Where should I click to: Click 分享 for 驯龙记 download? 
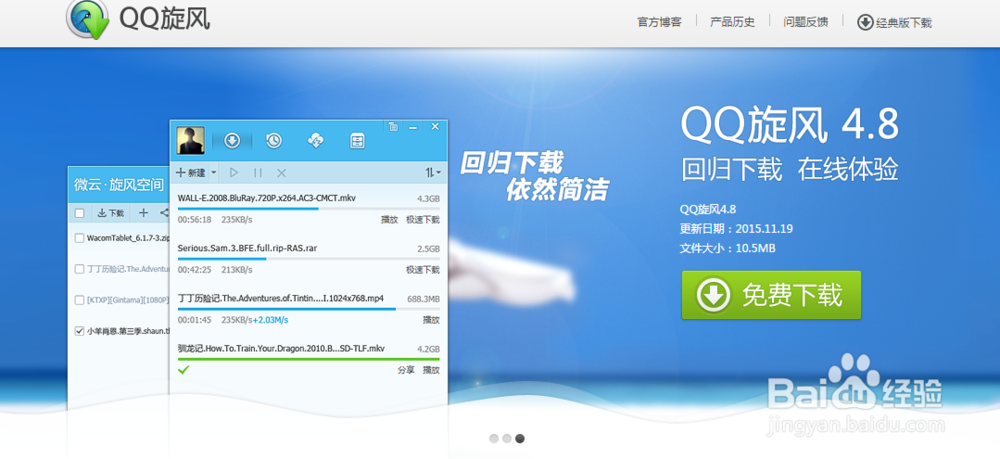coord(406,370)
